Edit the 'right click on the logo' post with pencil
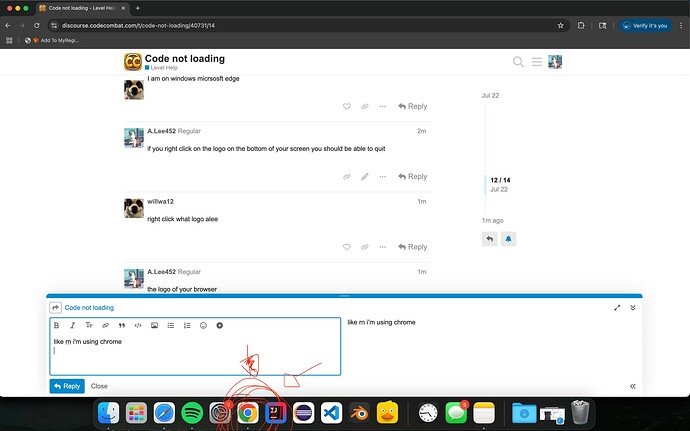Screen dimensions: 690x431 (364, 177)
